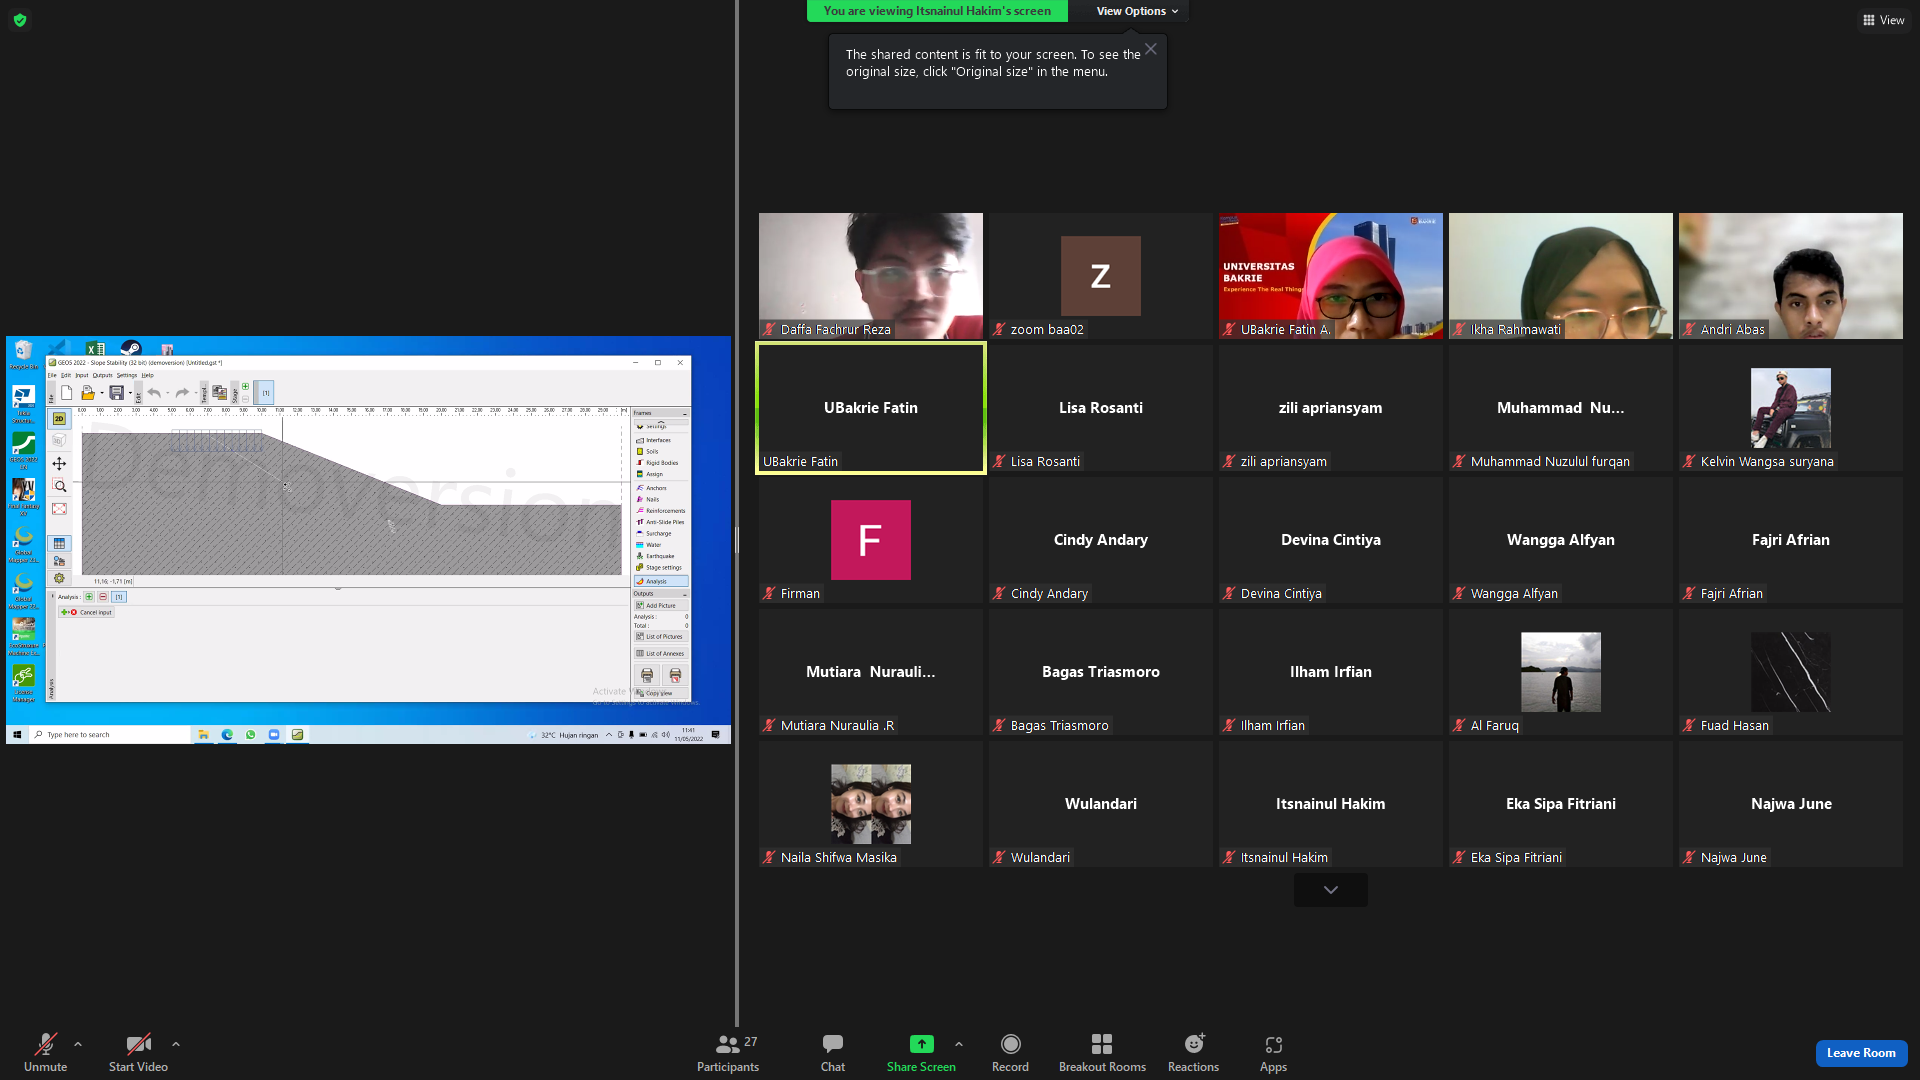Open List of Pictures
The width and height of the screenshot is (1920, 1080).
pyautogui.click(x=661, y=637)
